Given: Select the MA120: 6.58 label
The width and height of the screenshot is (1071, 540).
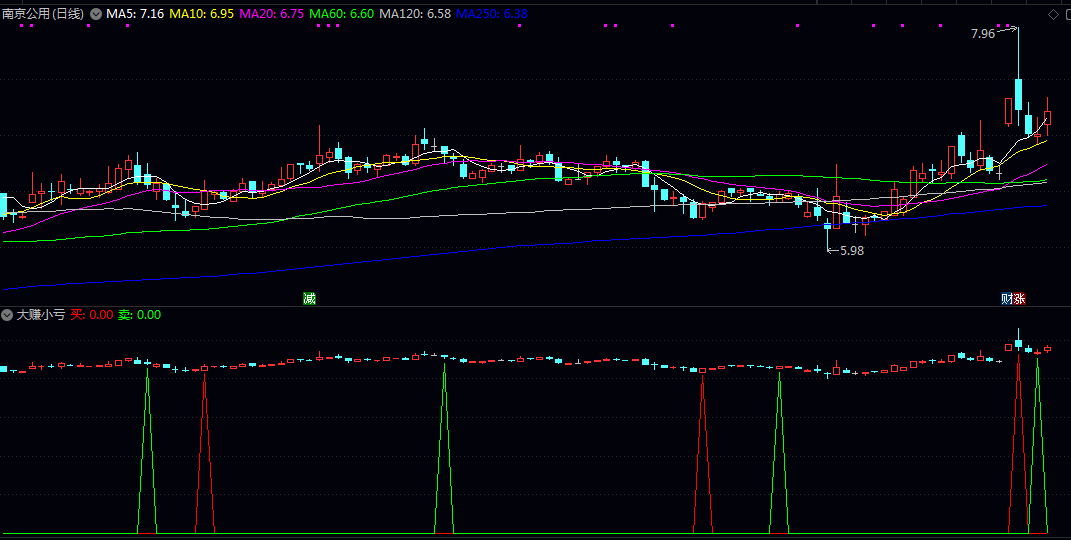Looking at the screenshot, I should click(x=414, y=15).
